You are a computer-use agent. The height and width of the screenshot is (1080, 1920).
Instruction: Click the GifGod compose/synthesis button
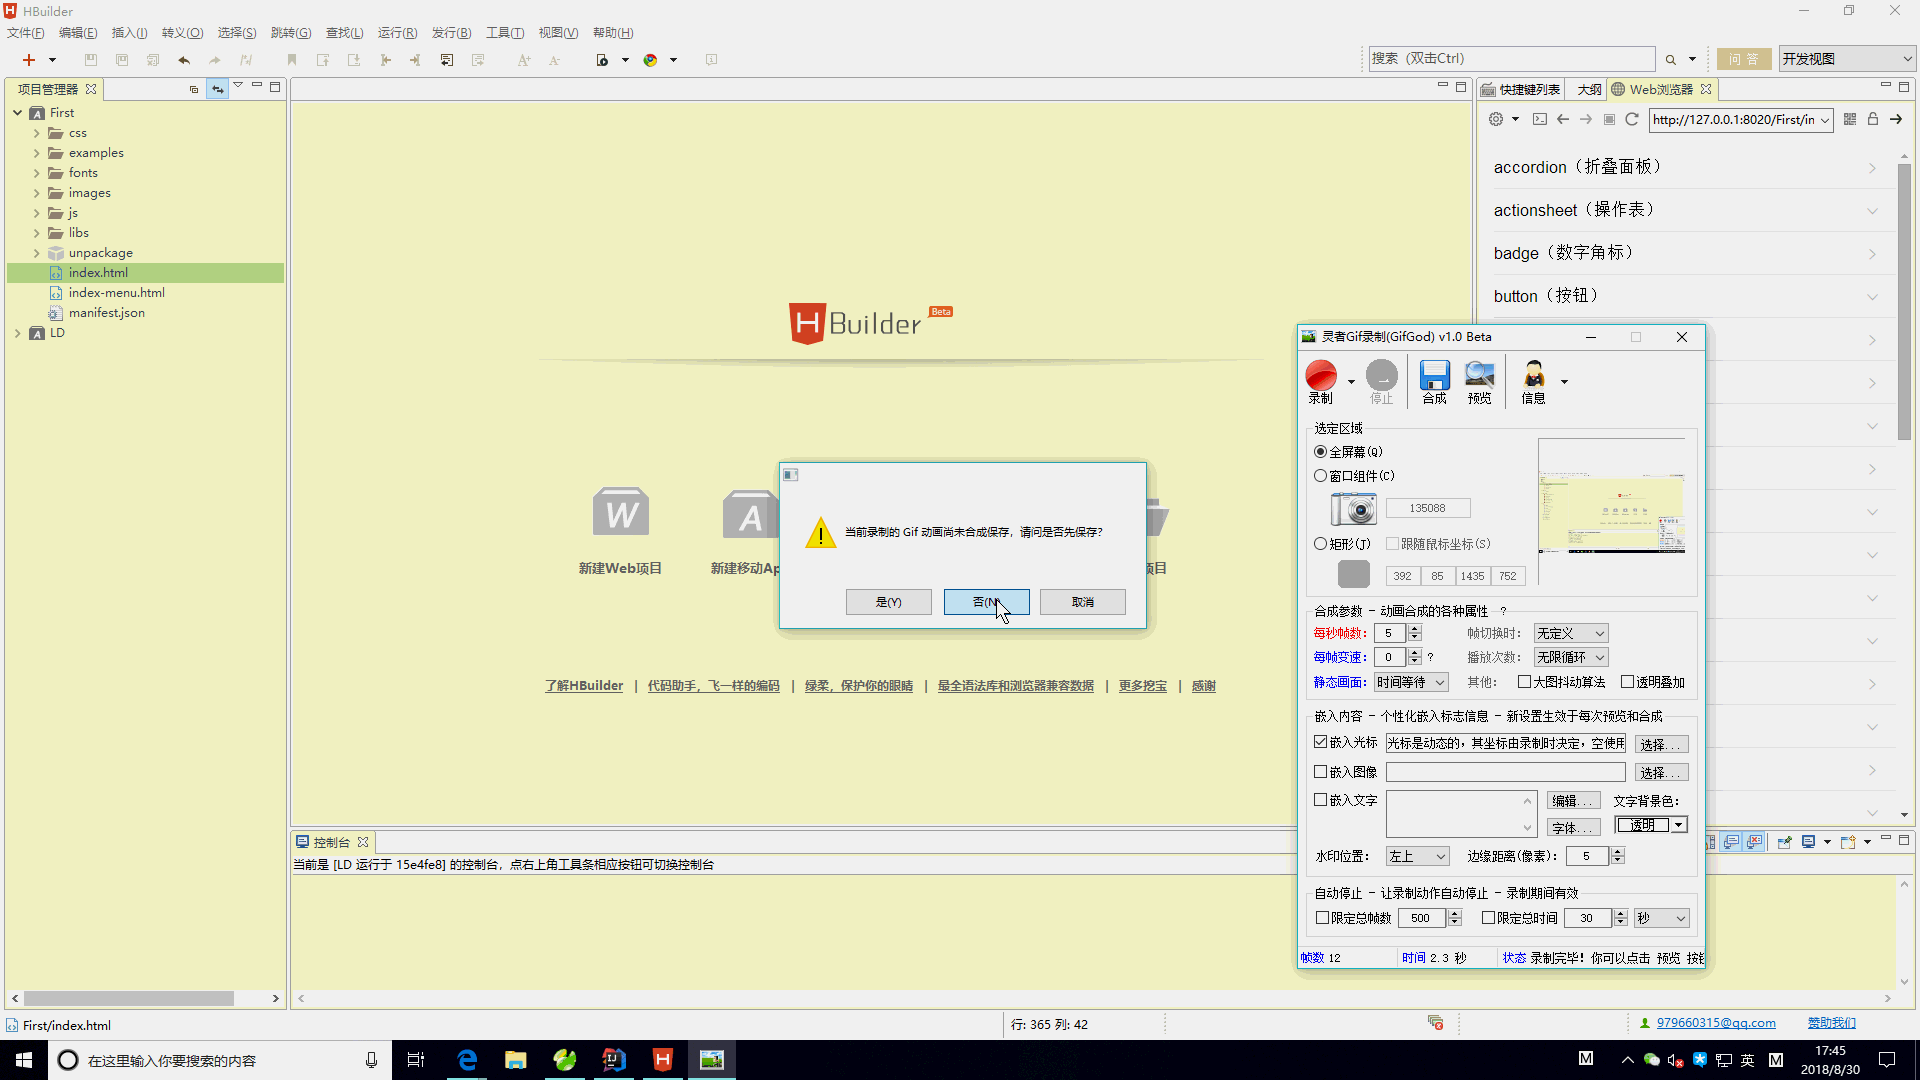pyautogui.click(x=1435, y=382)
